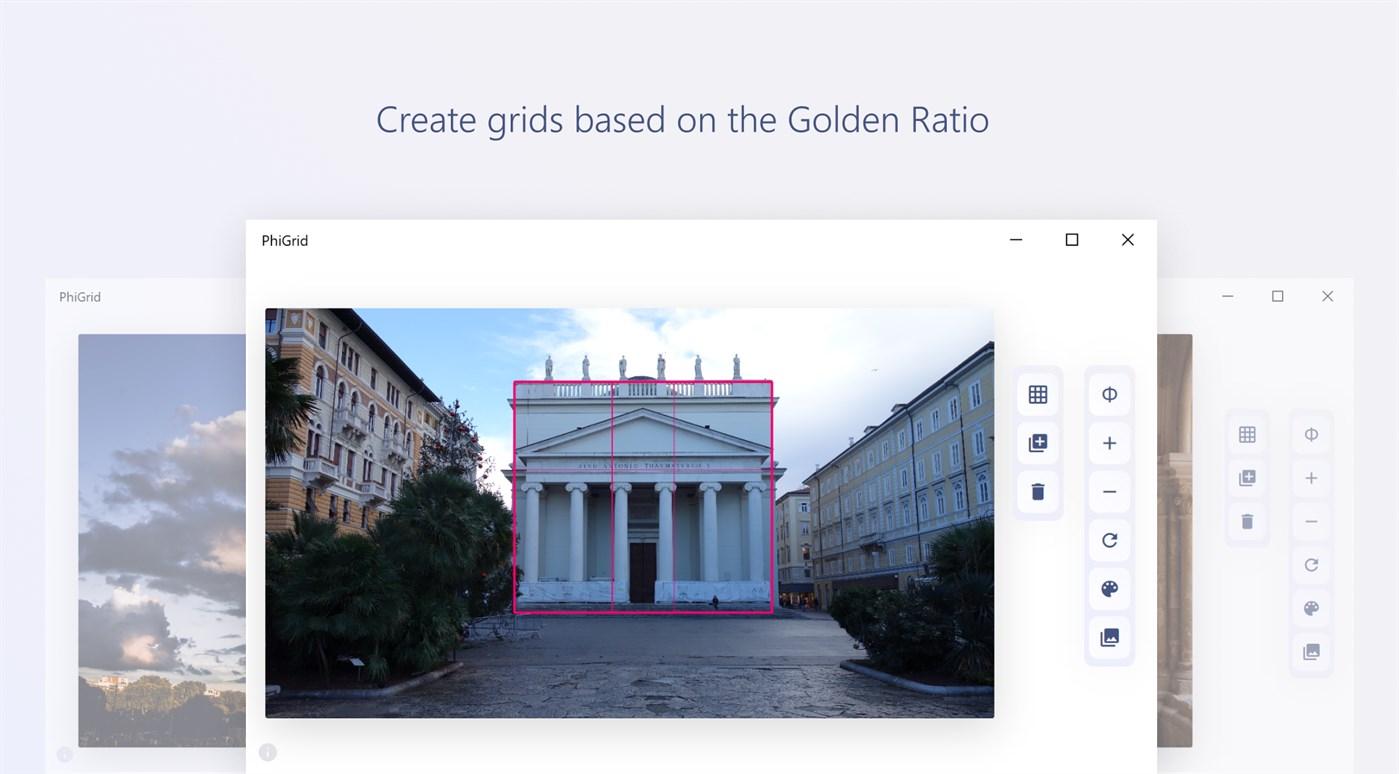The height and width of the screenshot is (774, 1399).
Task: Click the PhiGrid title of the left window
Action: [x=80, y=296]
